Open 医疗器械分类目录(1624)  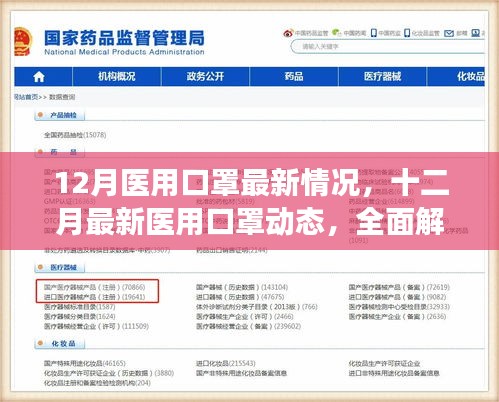pyautogui.click(x=79, y=316)
